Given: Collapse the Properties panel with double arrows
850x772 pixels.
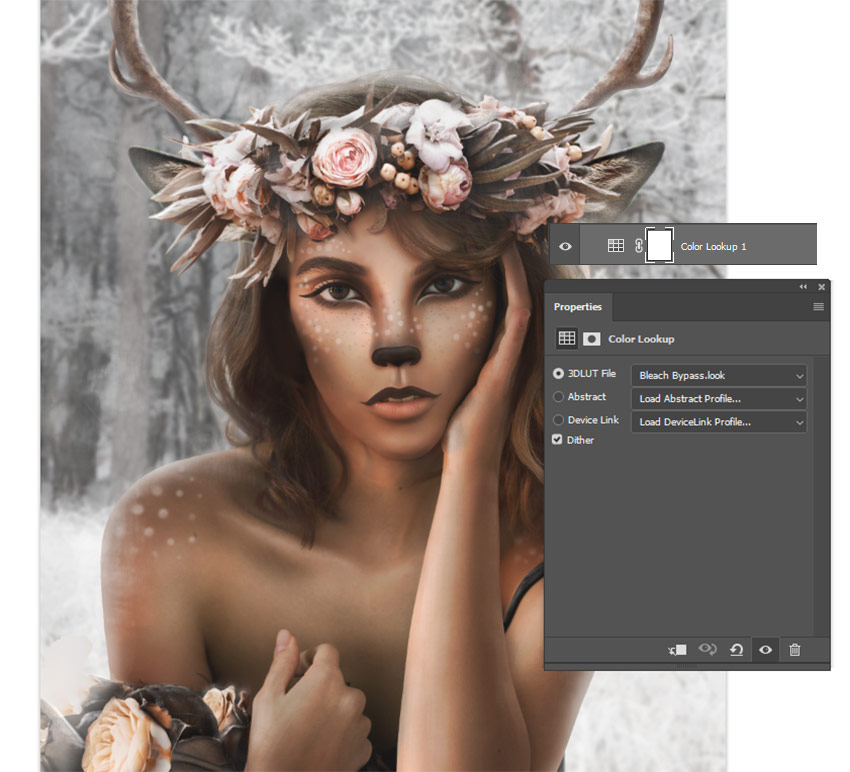Looking at the screenshot, I should tap(803, 287).
